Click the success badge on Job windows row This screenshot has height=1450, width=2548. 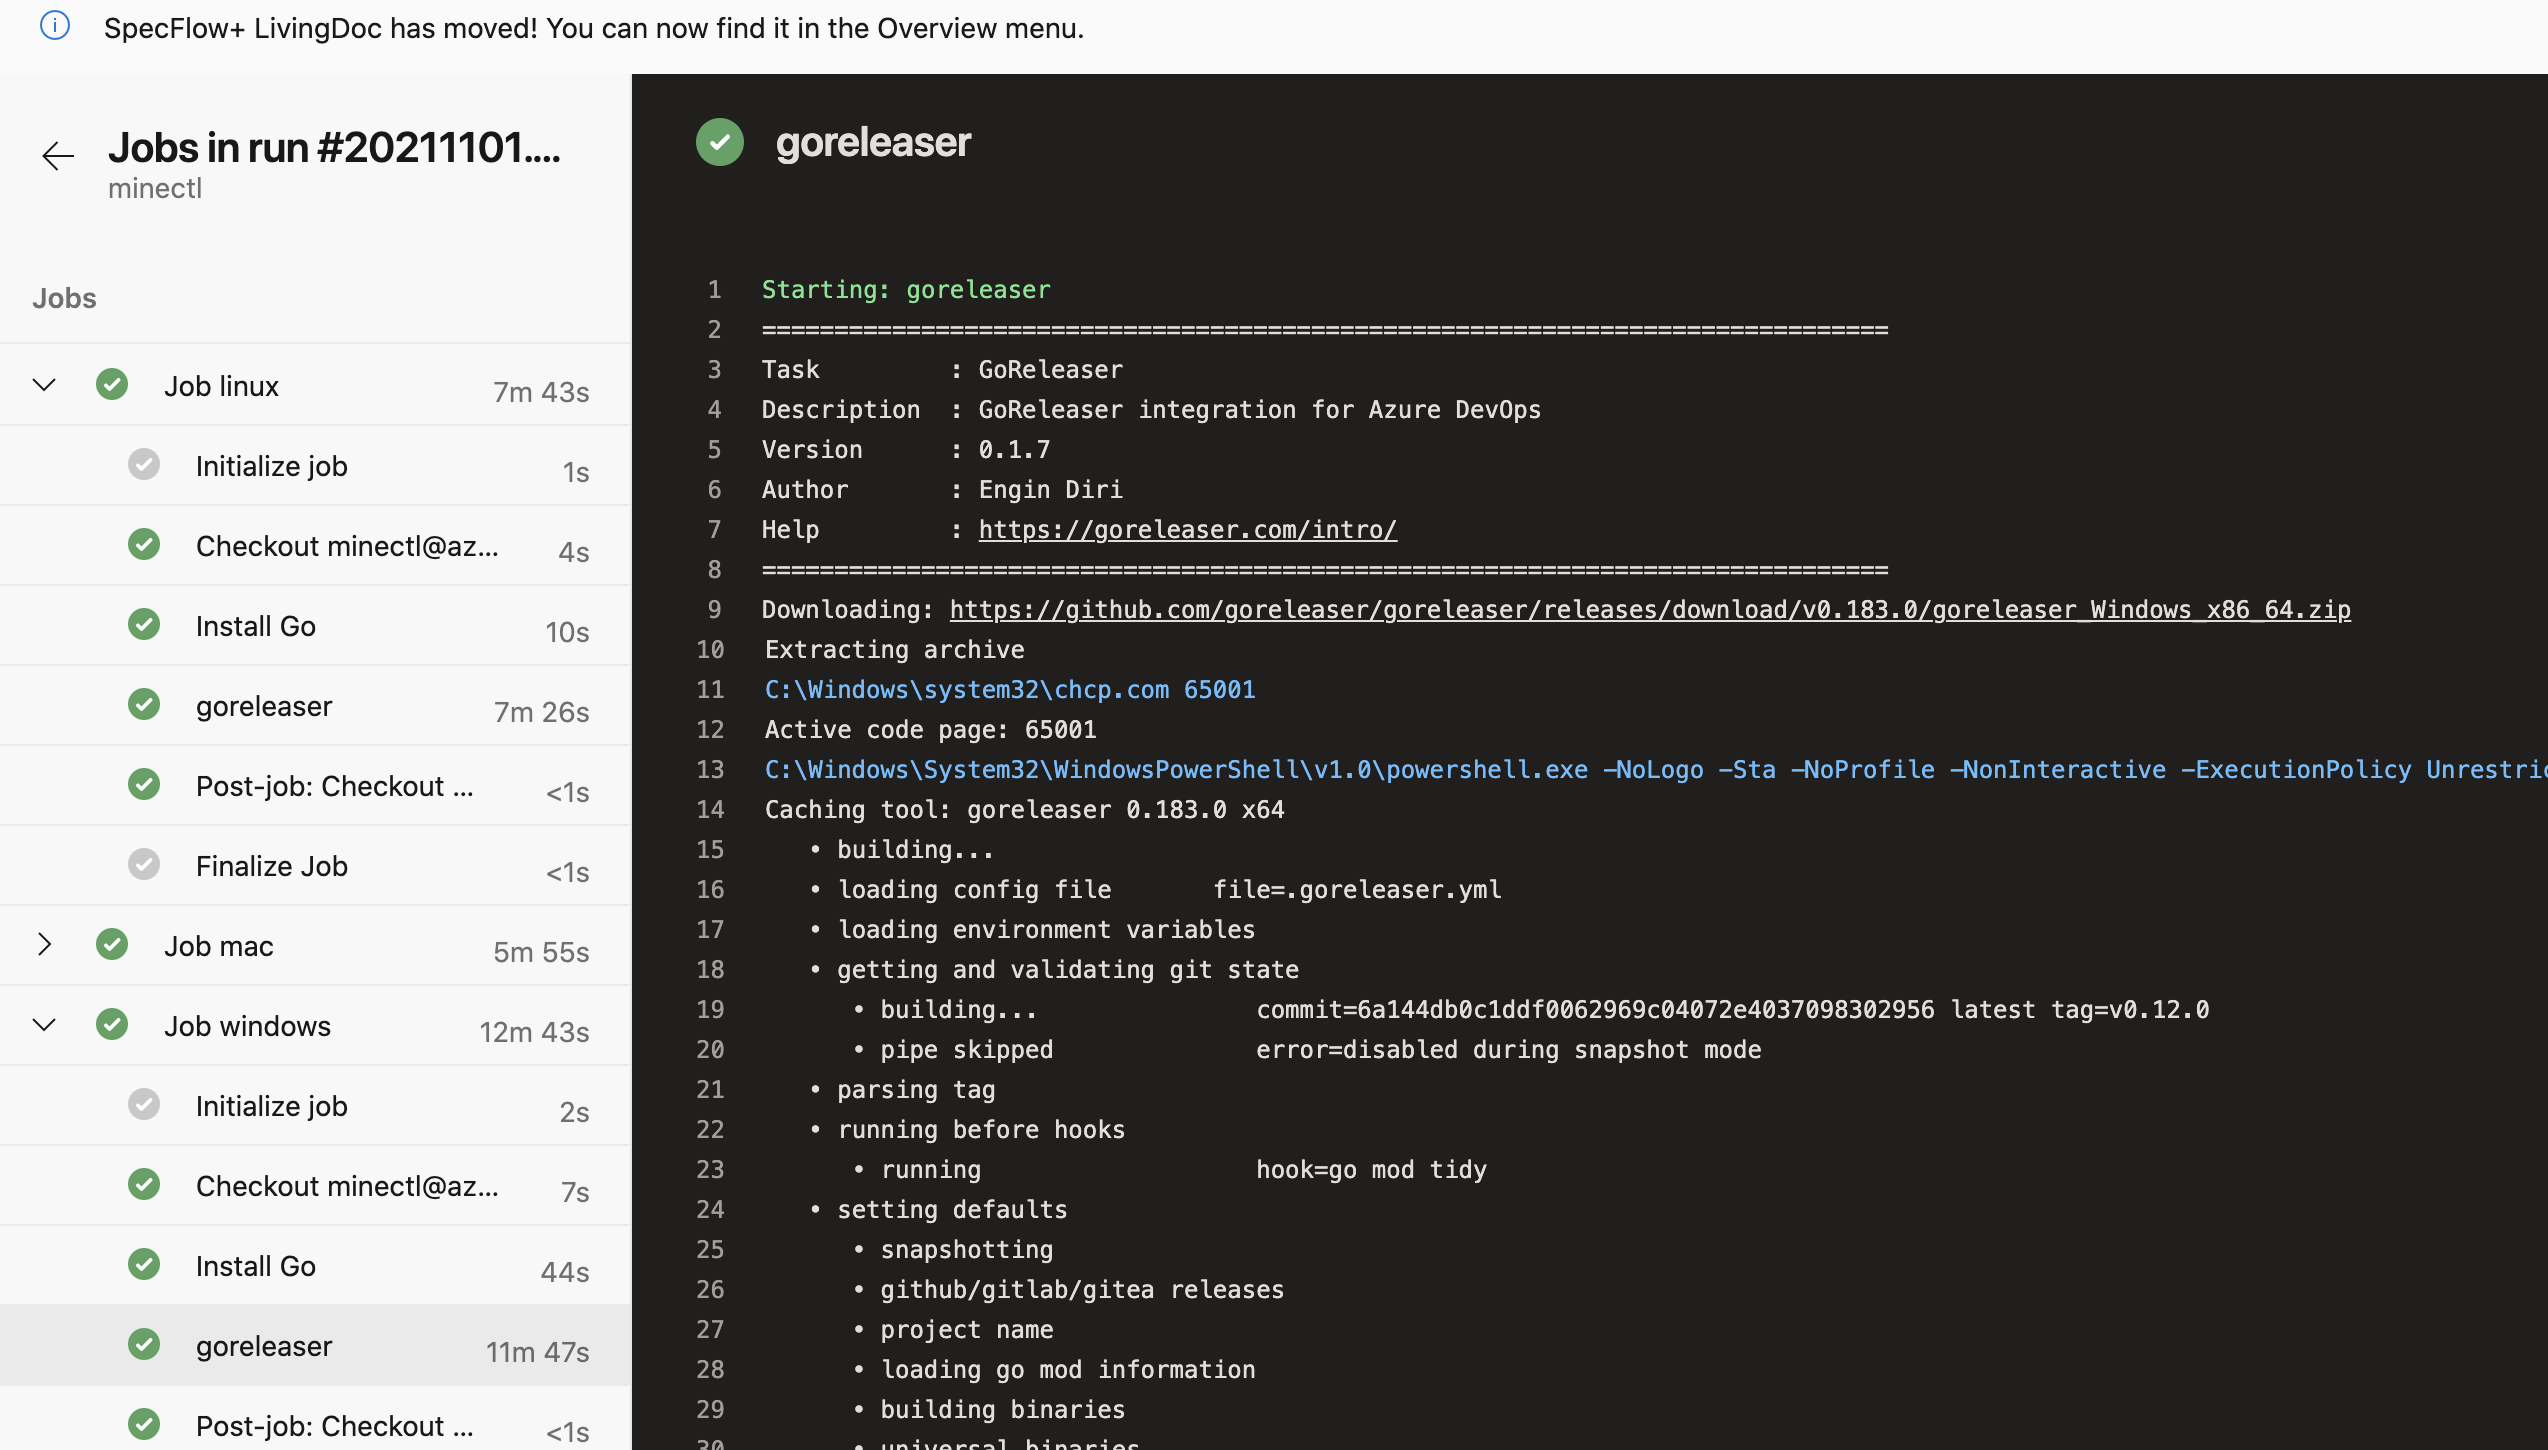111,1024
